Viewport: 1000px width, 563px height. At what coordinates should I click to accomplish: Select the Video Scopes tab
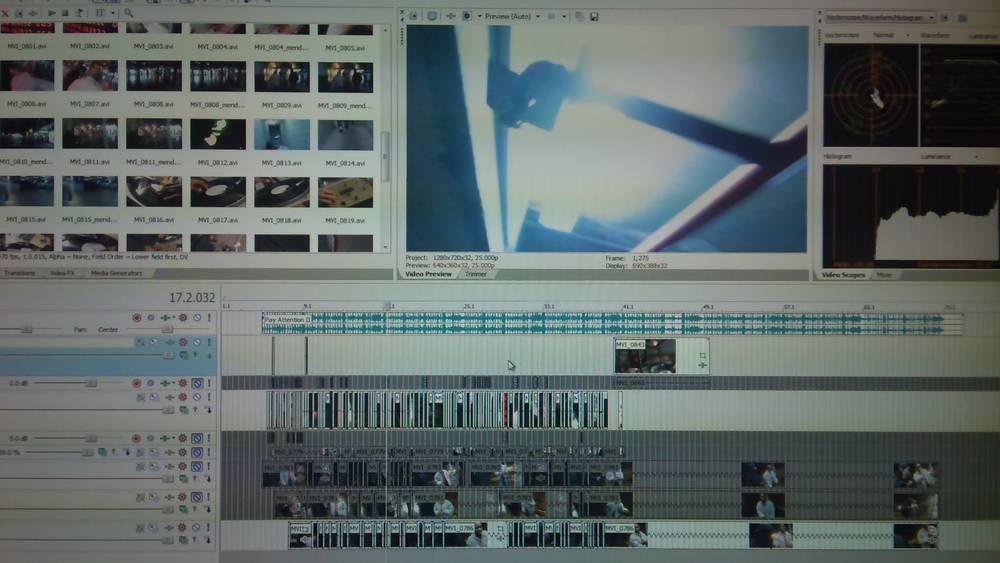[x=843, y=275]
